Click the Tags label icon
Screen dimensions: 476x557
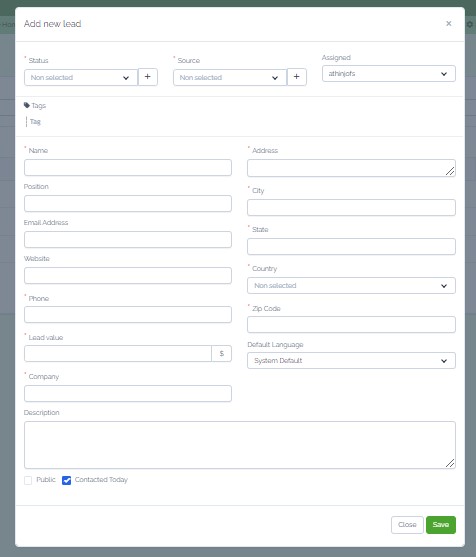tap(27, 105)
